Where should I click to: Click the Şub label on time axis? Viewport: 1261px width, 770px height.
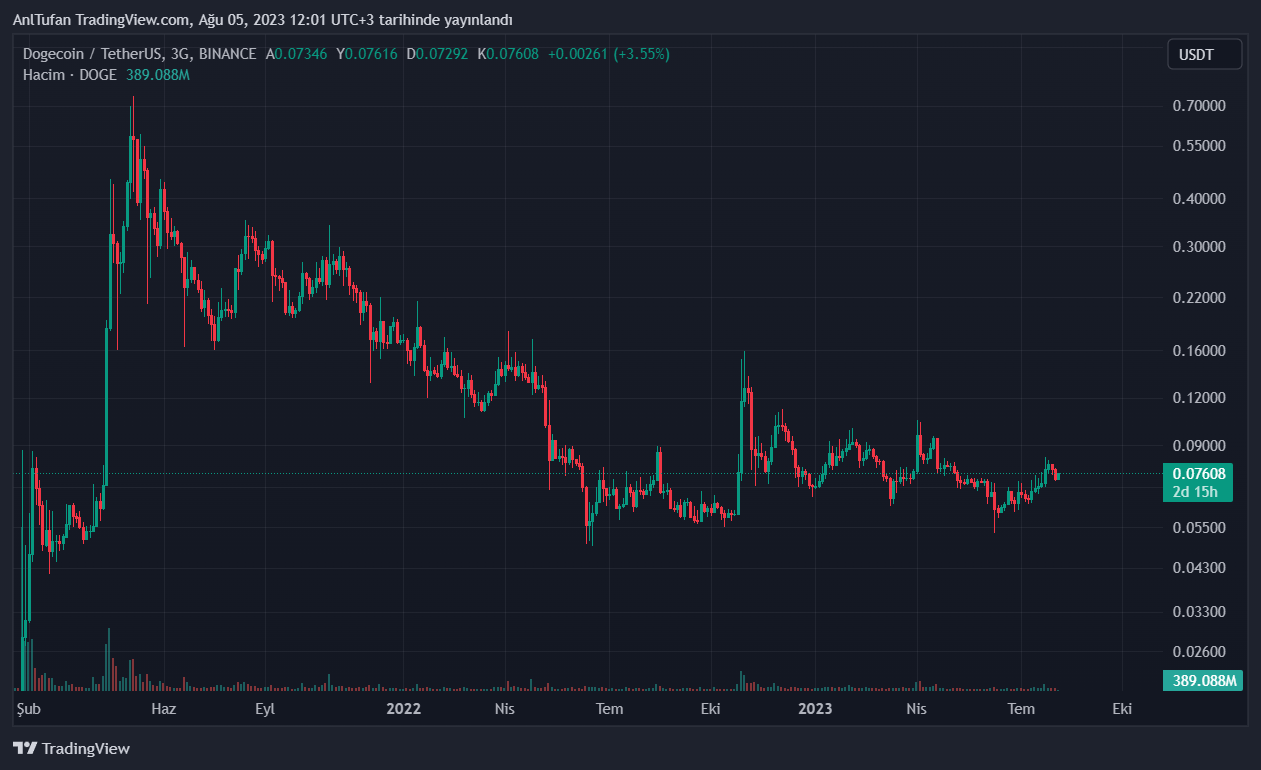28,709
